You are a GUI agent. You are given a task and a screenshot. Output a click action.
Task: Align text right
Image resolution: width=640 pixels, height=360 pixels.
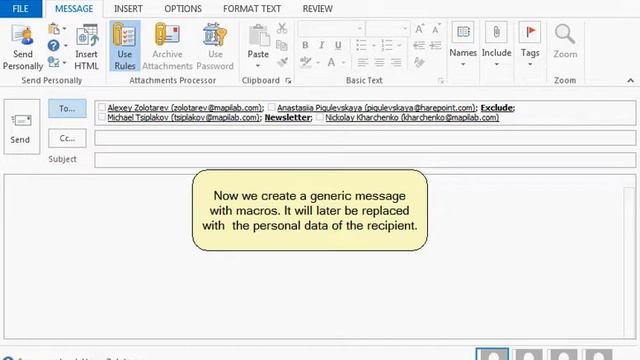tap(396, 62)
